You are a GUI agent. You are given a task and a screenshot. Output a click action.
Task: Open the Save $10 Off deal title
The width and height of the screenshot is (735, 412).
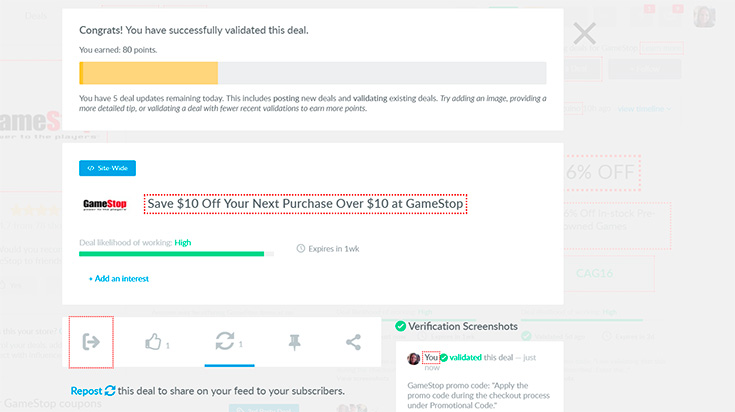[x=305, y=204]
